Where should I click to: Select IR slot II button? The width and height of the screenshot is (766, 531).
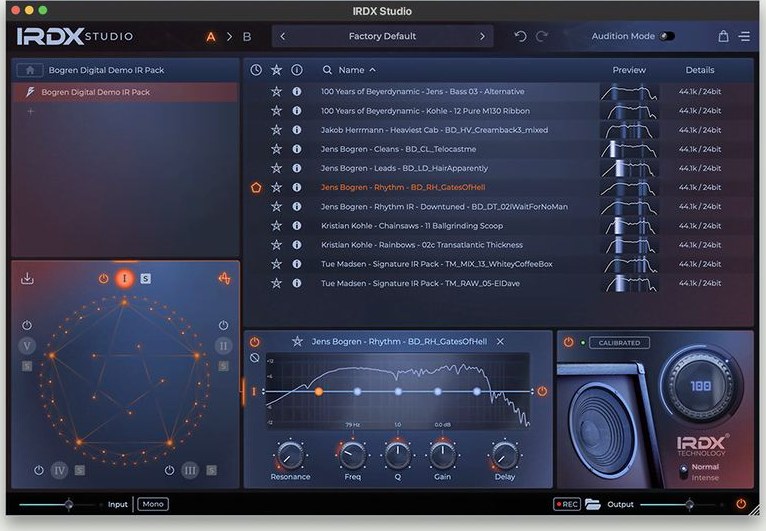(223, 346)
